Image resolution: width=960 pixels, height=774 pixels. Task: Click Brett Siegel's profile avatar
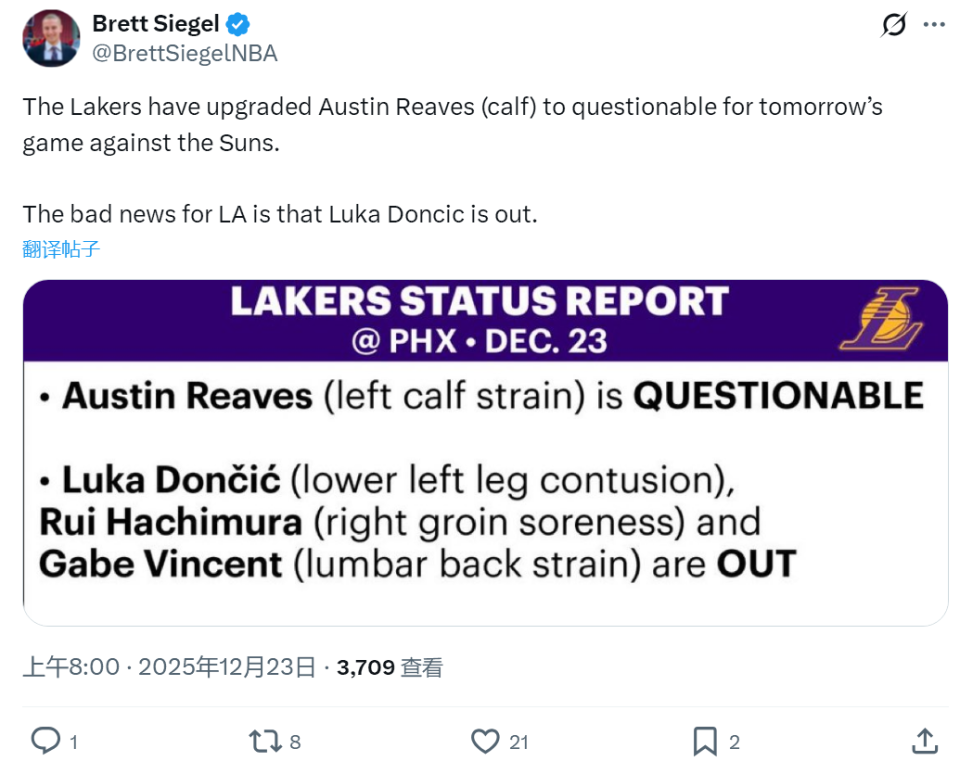pyautogui.click(x=52, y=40)
